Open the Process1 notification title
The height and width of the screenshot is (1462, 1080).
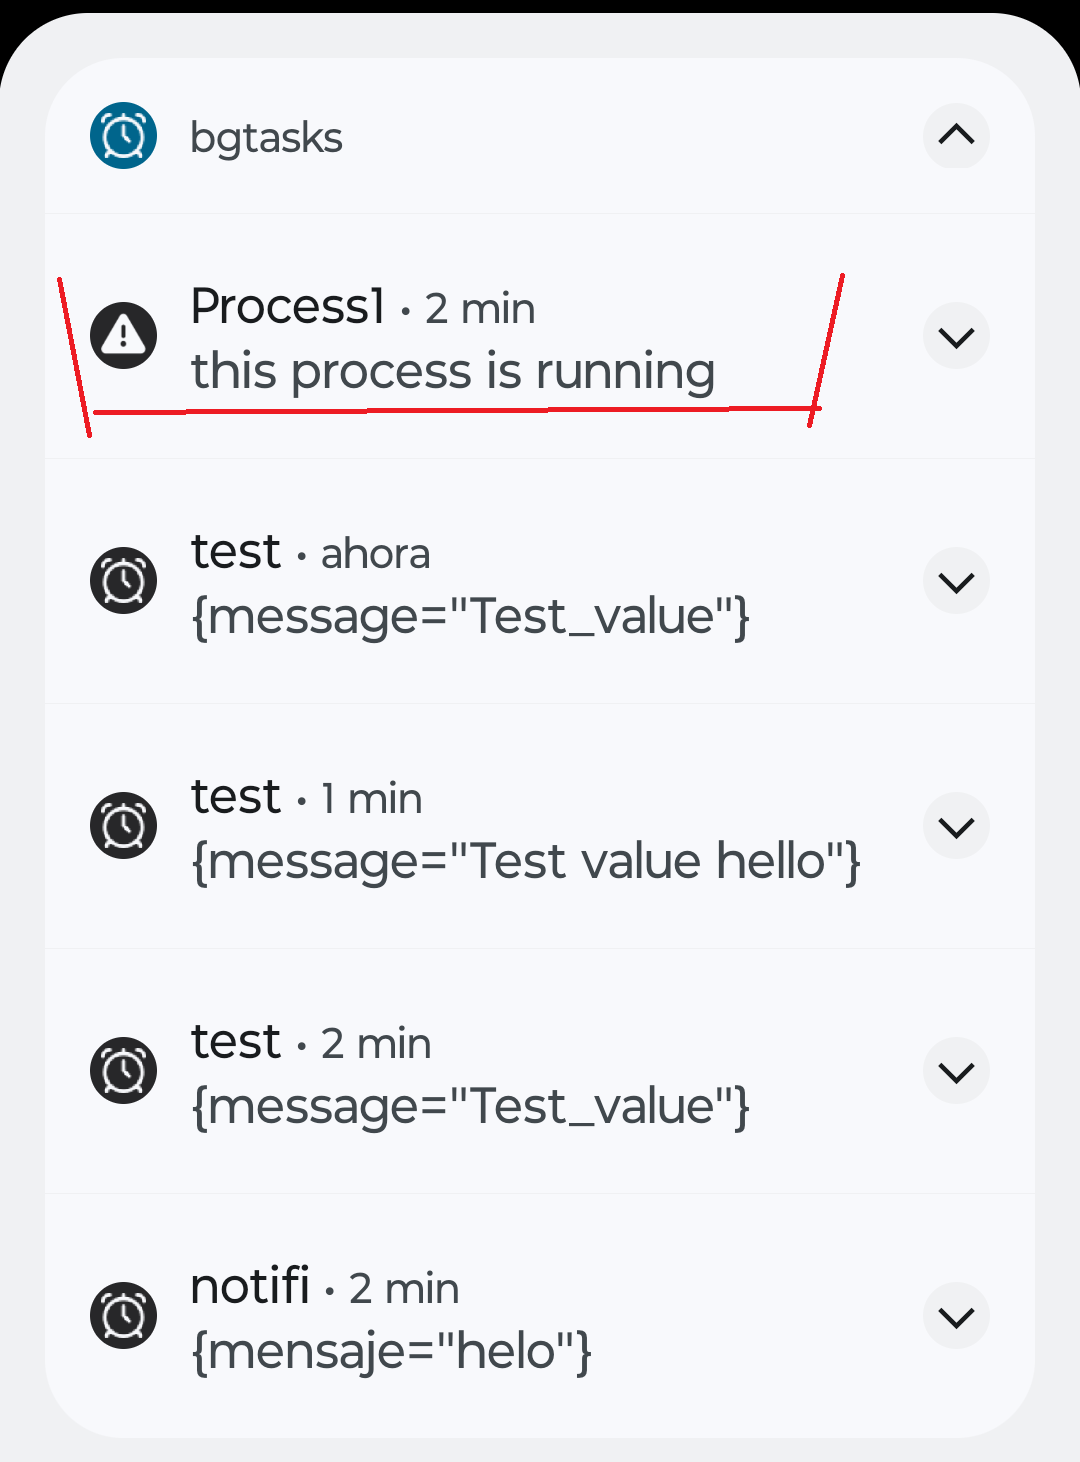click(x=288, y=306)
